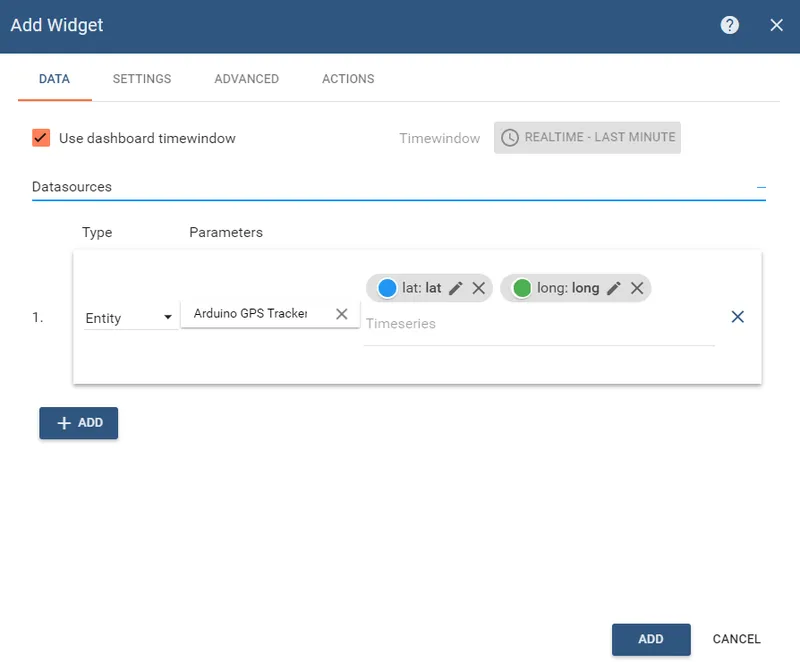The height and width of the screenshot is (662, 800).
Task: Open the Actions tab
Action: pyautogui.click(x=348, y=79)
